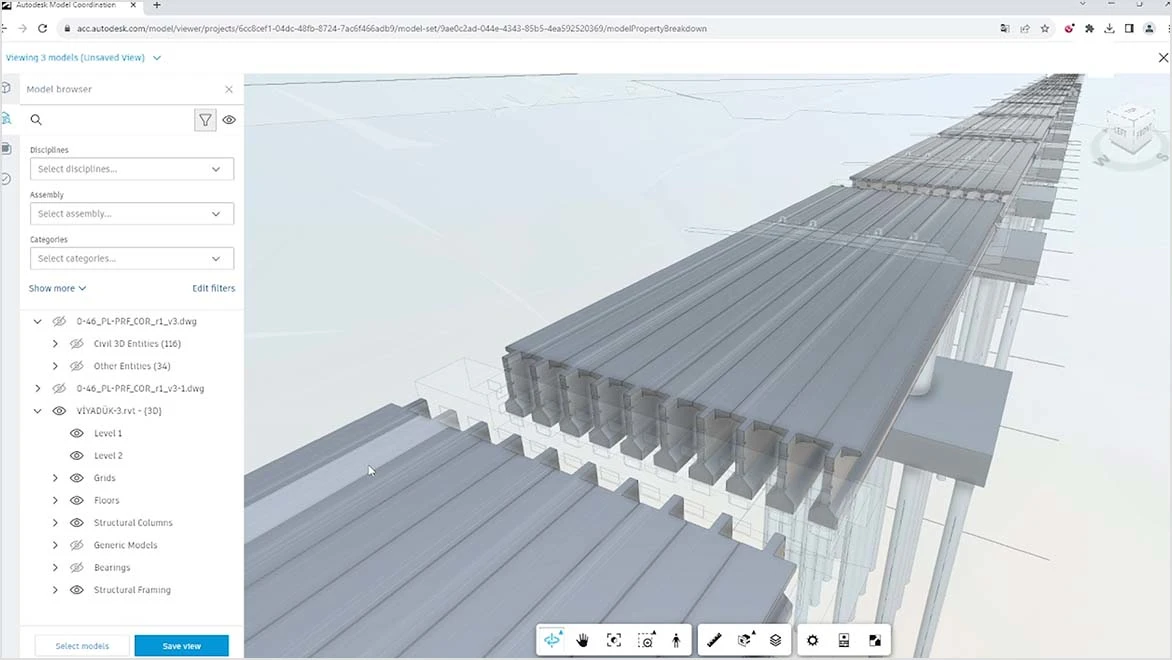Open the section analysis tool

pyautogui.click(x=745, y=639)
